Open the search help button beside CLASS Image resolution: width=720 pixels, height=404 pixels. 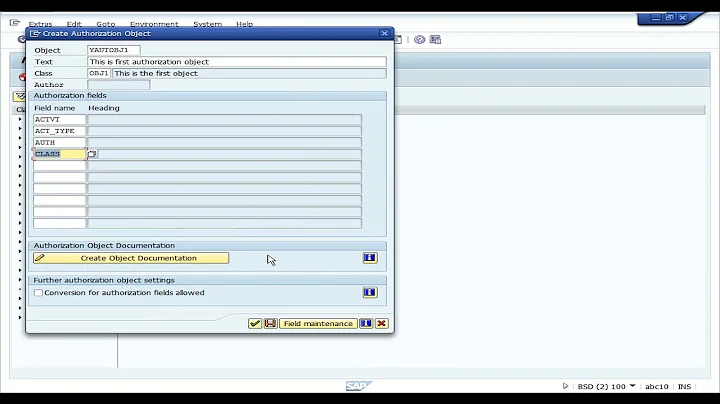pos(92,154)
